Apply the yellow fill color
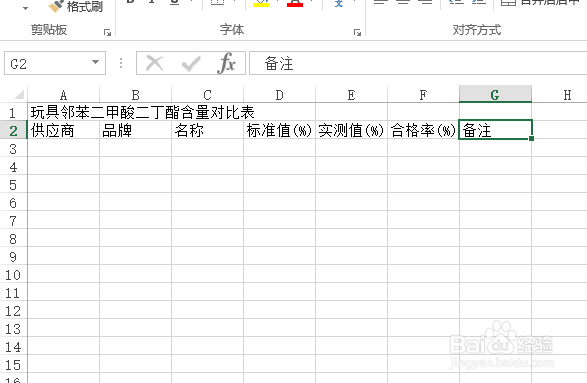 click(261, 4)
